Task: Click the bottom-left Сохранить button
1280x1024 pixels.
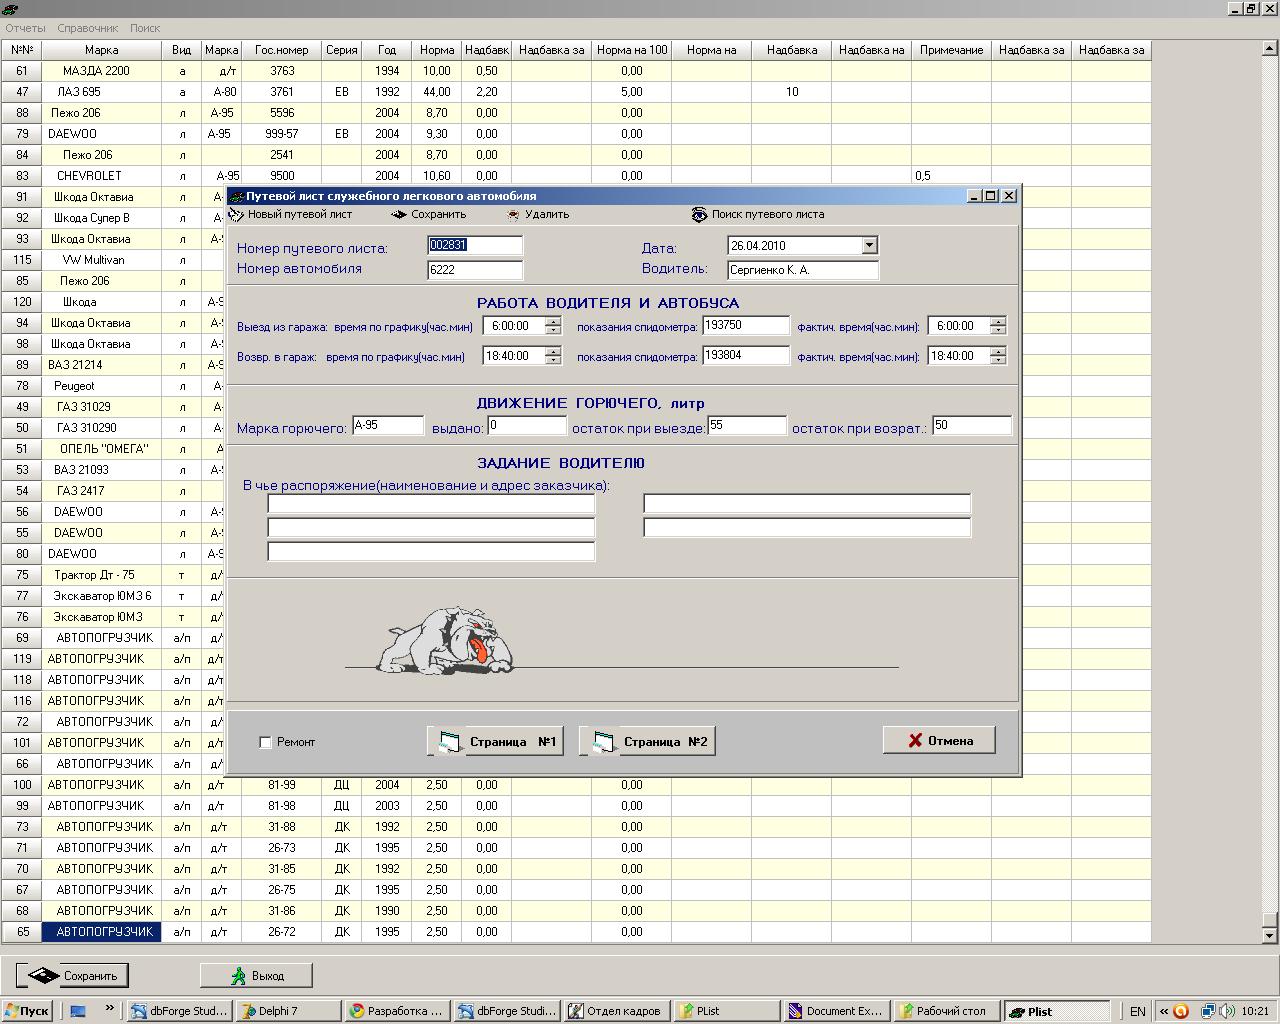Action: (x=72, y=975)
